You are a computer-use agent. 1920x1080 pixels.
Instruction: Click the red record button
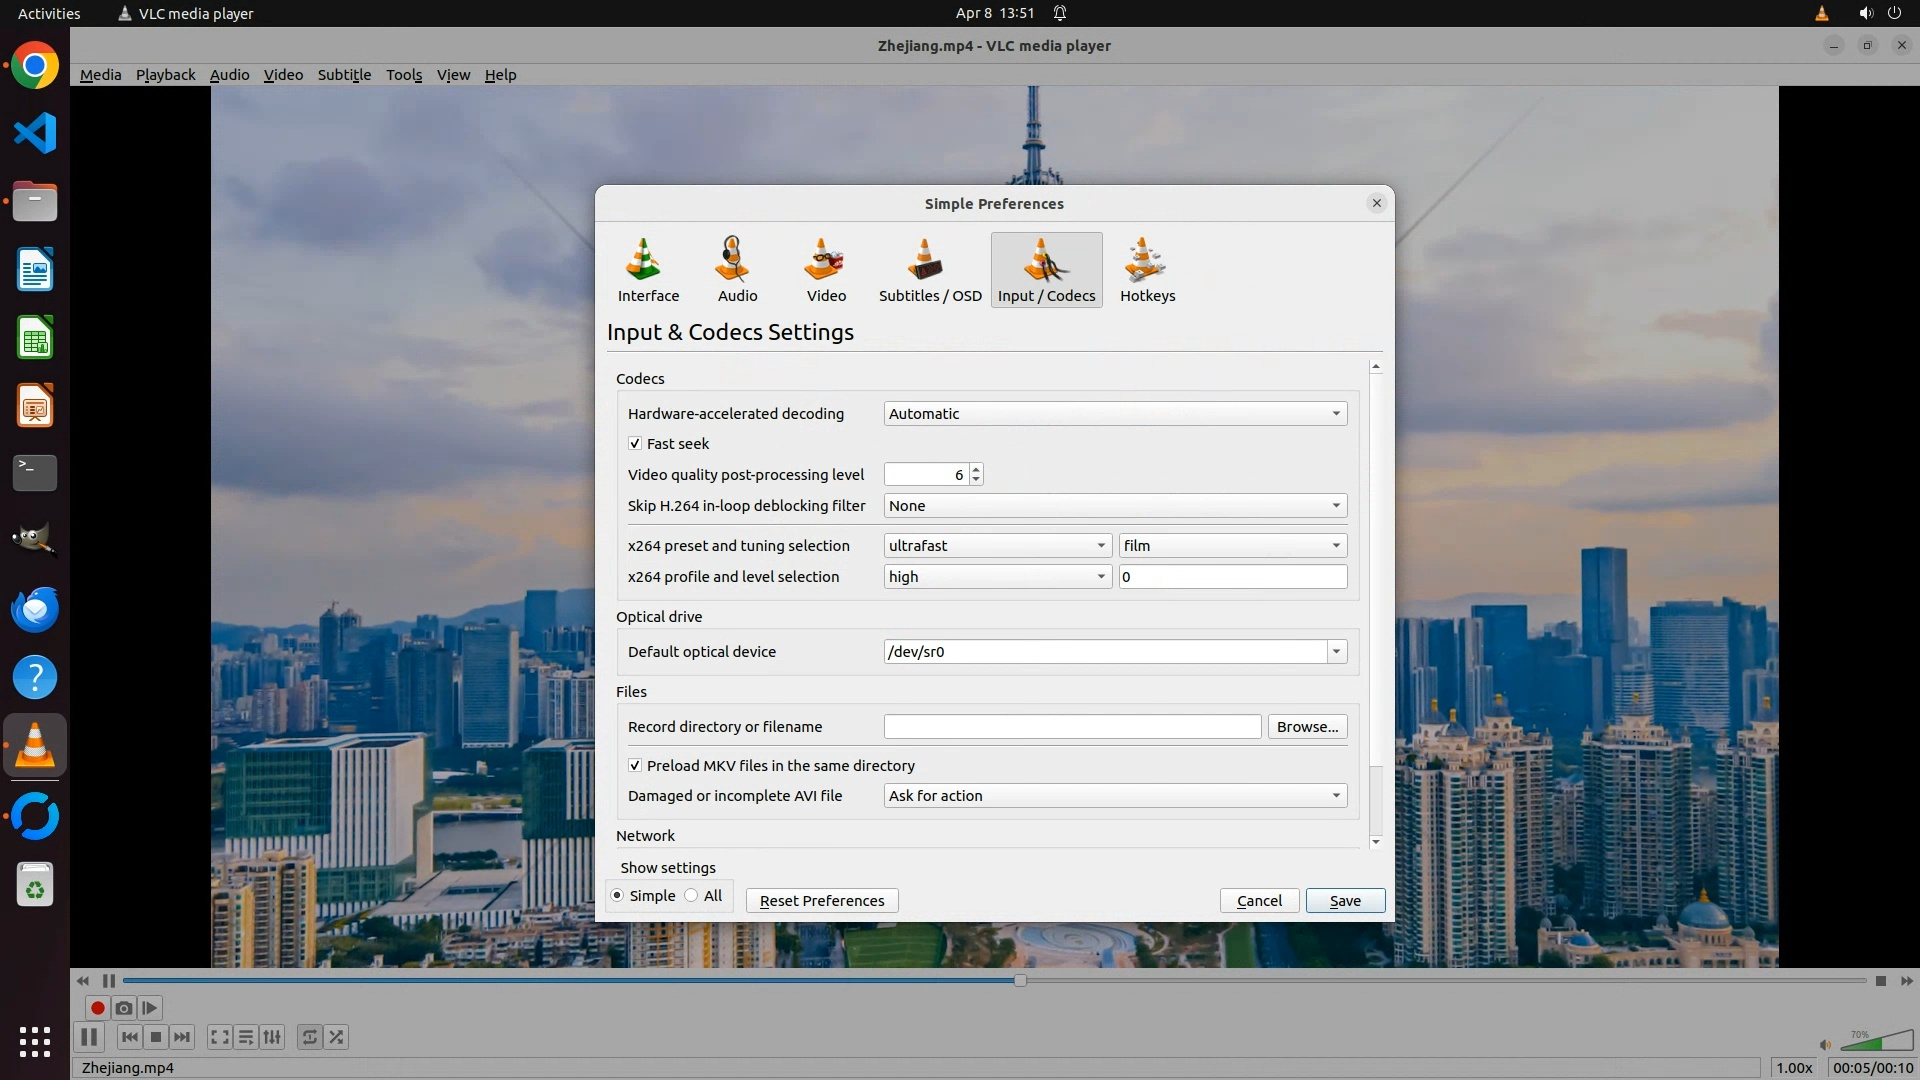tap(98, 1008)
